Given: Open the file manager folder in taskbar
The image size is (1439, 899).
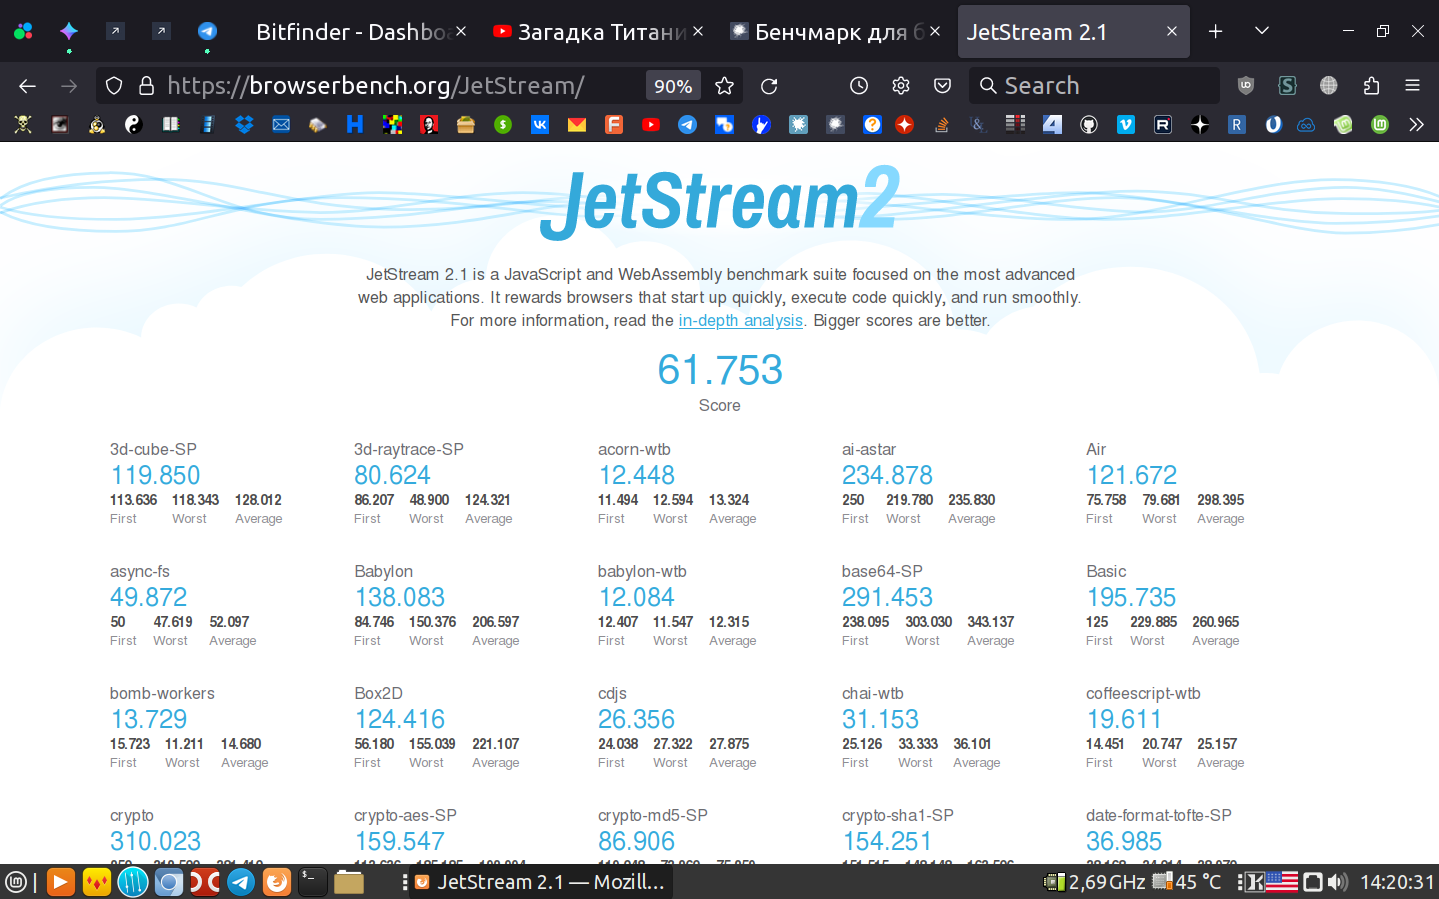Looking at the screenshot, I should (349, 881).
